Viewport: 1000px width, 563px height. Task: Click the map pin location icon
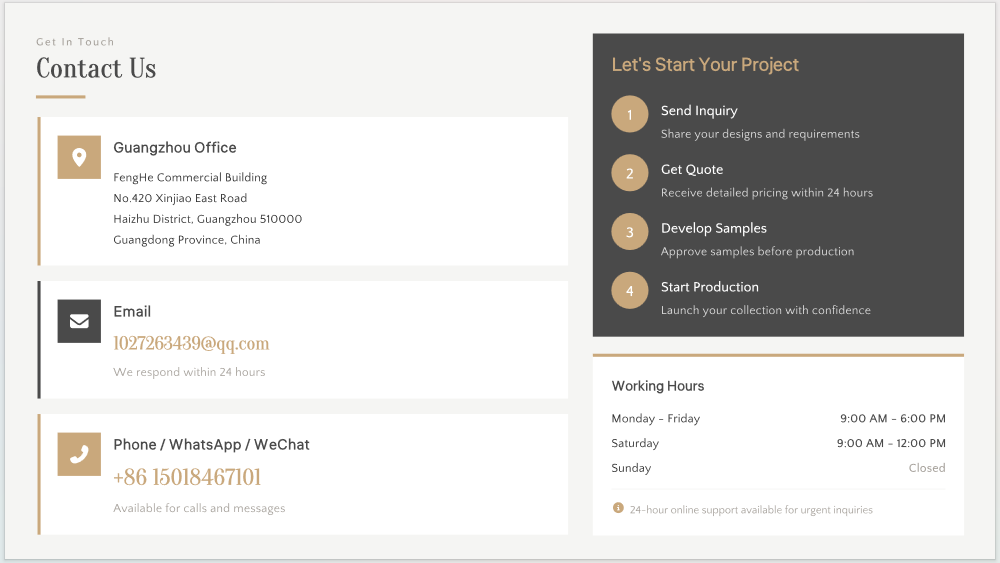click(x=79, y=157)
